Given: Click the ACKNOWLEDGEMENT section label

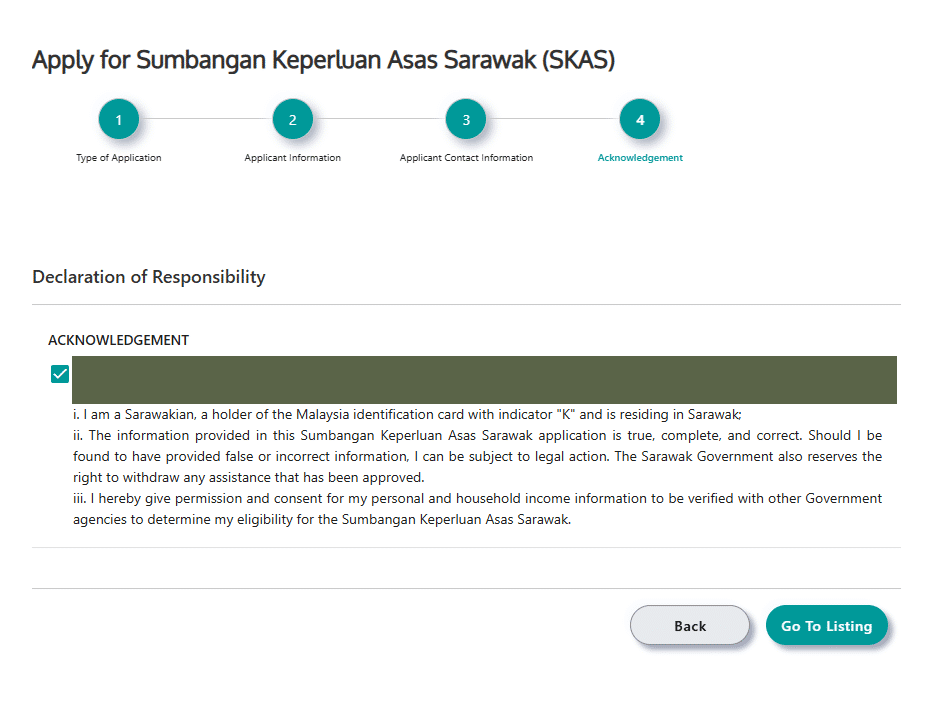Looking at the screenshot, I should 118,340.
